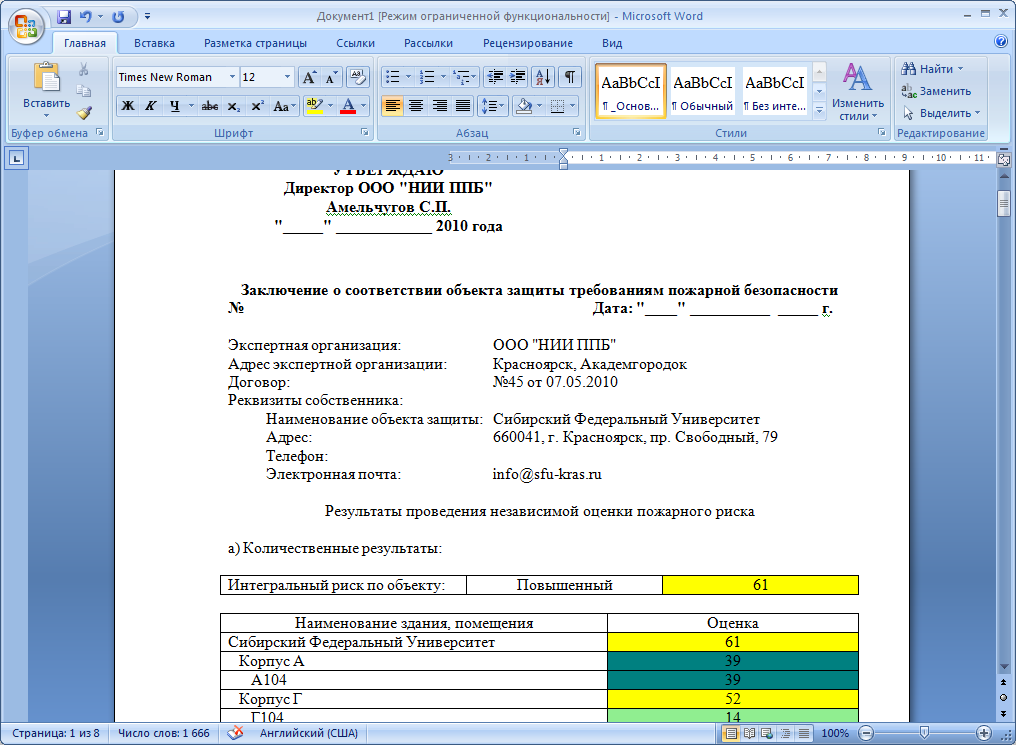The height and width of the screenshot is (745, 1016).
Task: Click the Найти find button
Action: (x=932, y=69)
